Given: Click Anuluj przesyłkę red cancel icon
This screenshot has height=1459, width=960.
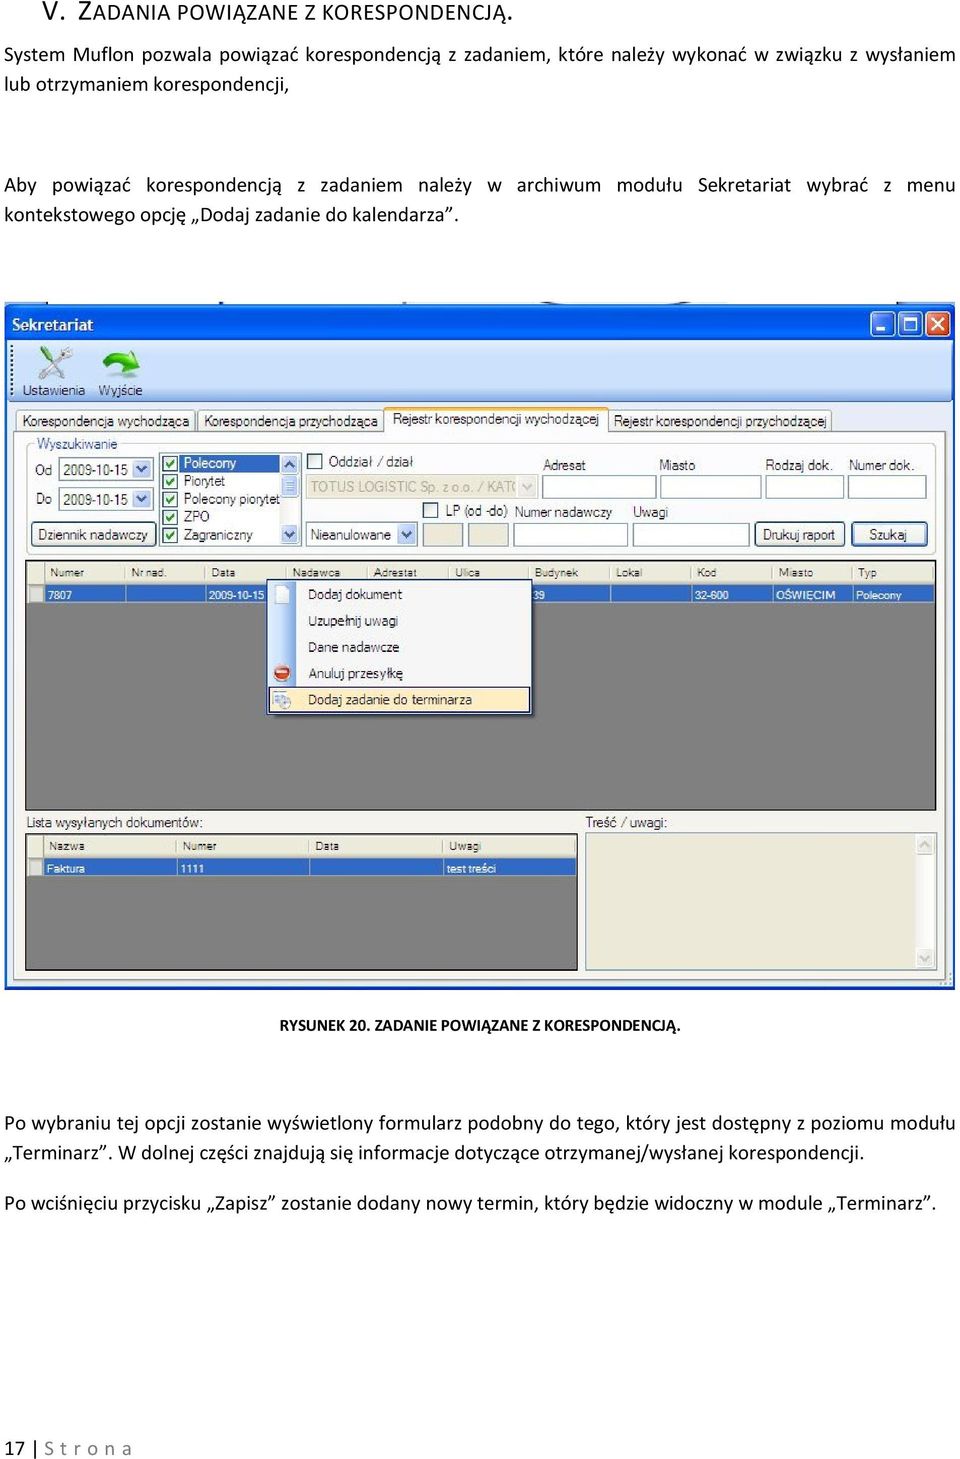Looking at the screenshot, I should point(282,673).
